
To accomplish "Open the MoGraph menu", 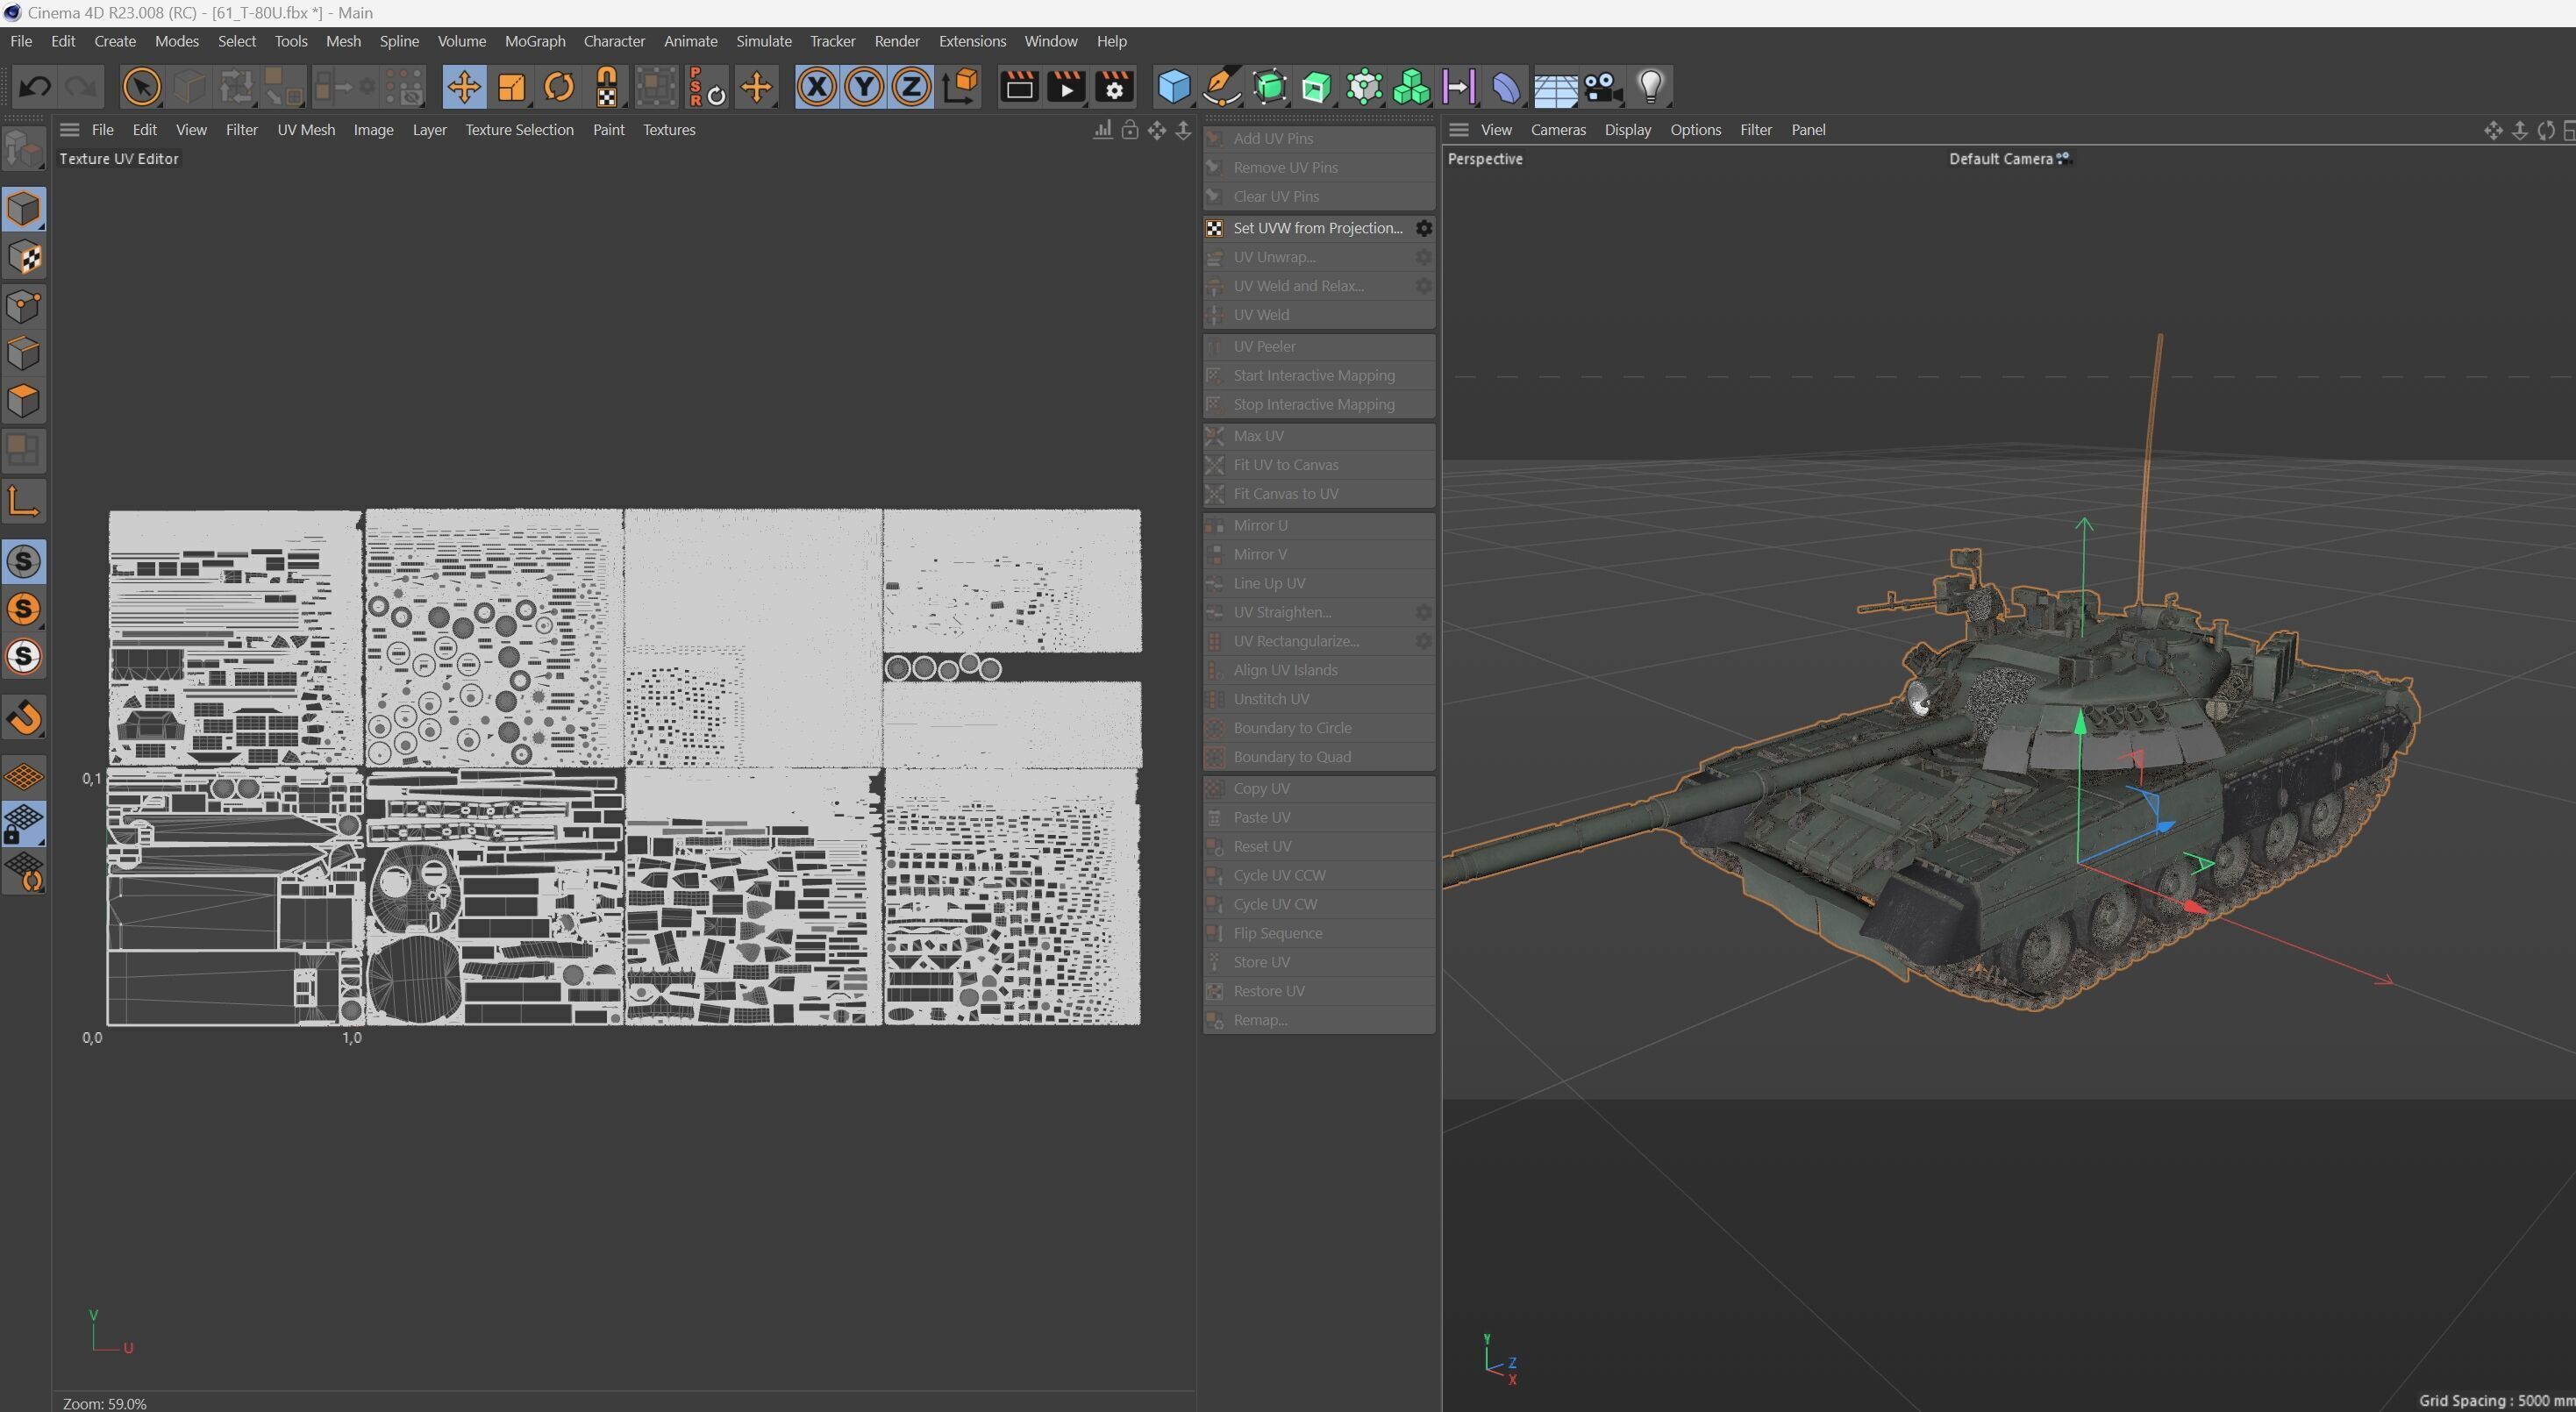I will 534,41.
